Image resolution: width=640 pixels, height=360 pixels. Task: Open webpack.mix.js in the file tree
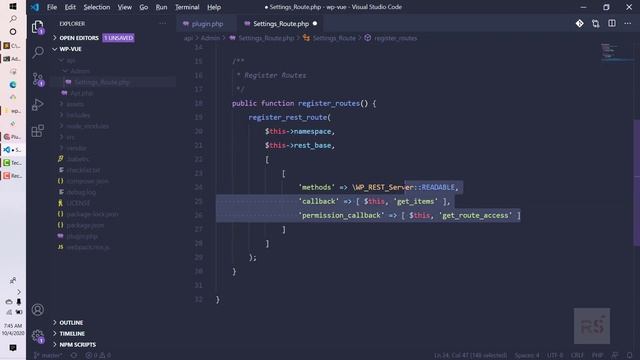(88, 247)
